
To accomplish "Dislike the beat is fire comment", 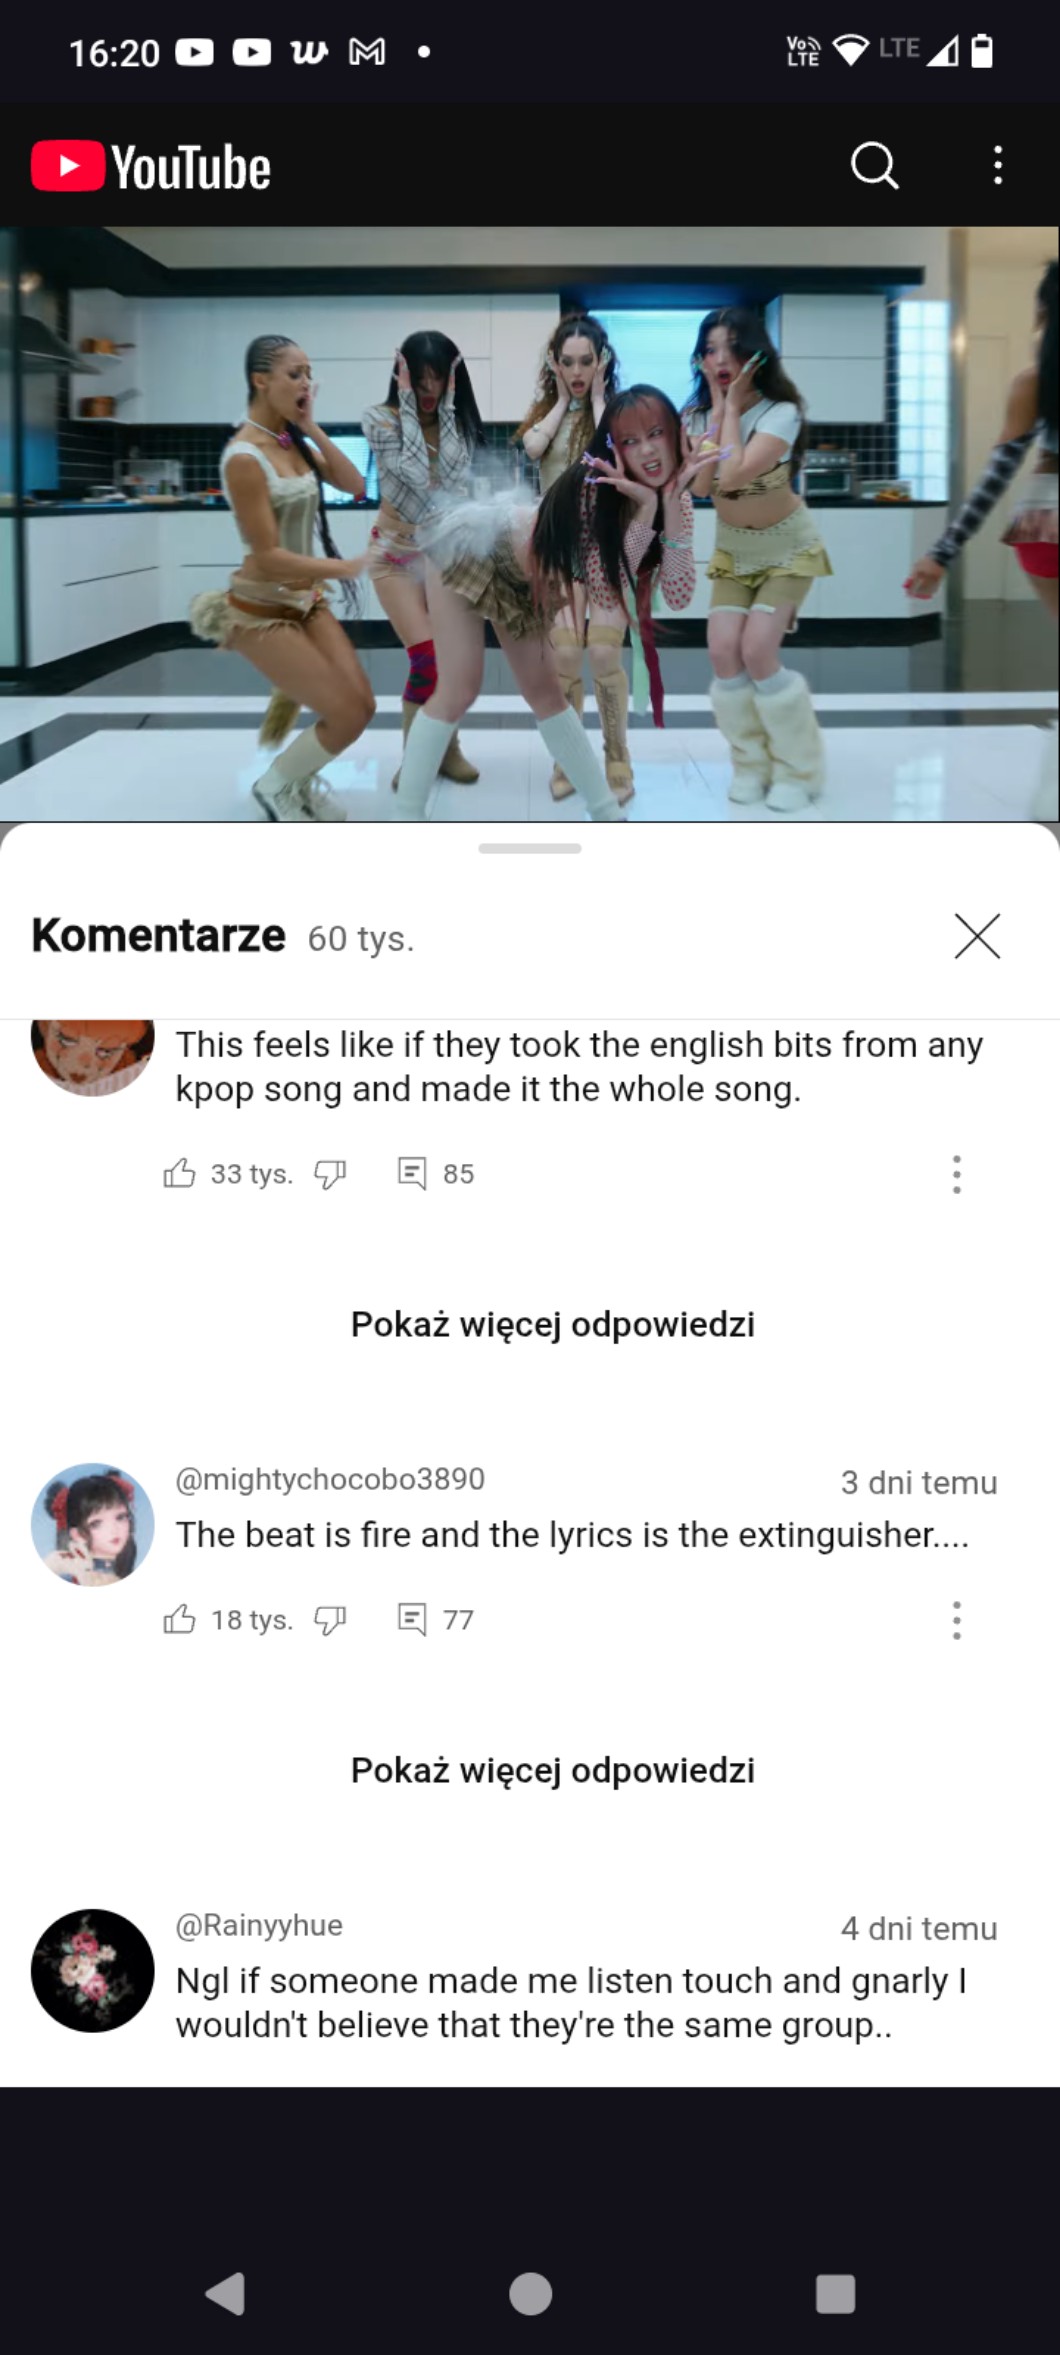I will [330, 1620].
